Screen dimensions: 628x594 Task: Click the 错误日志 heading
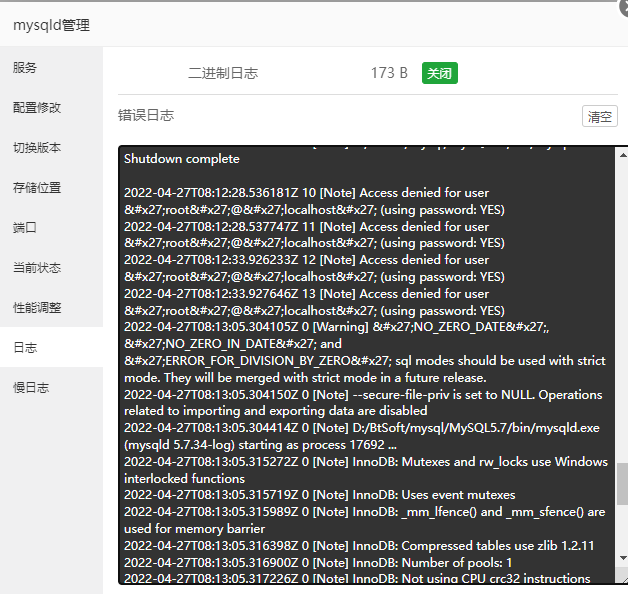pos(146,115)
